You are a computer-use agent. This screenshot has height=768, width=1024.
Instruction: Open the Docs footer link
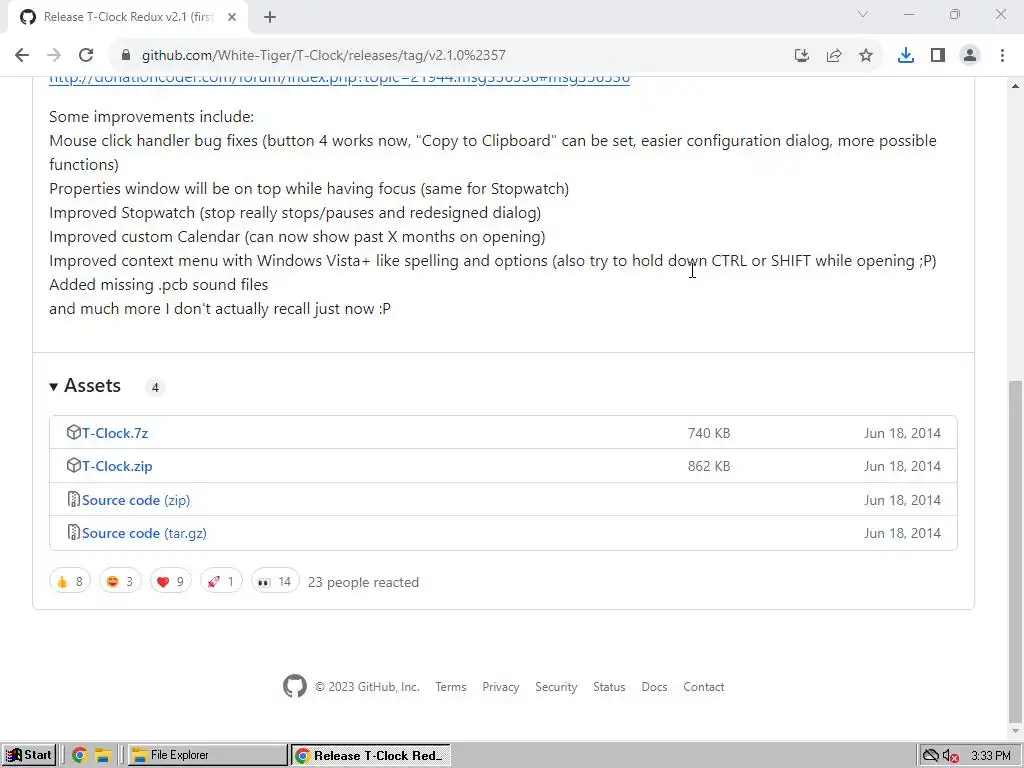pyautogui.click(x=654, y=687)
